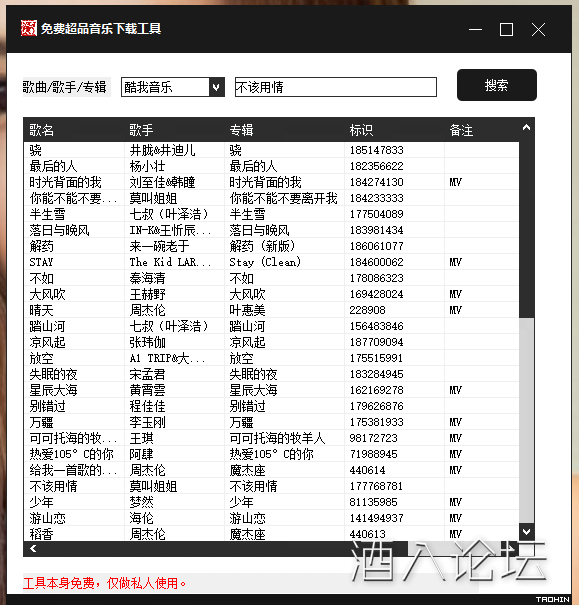Click the MV tag of 稻香 row

pos(456,534)
